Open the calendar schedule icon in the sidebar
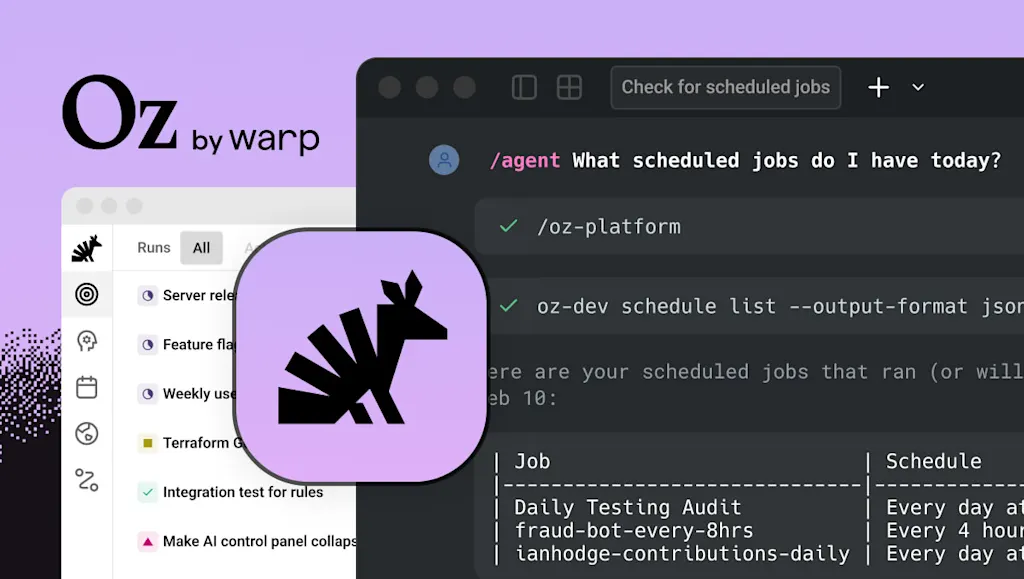1024x579 pixels. (x=88, y=387)
